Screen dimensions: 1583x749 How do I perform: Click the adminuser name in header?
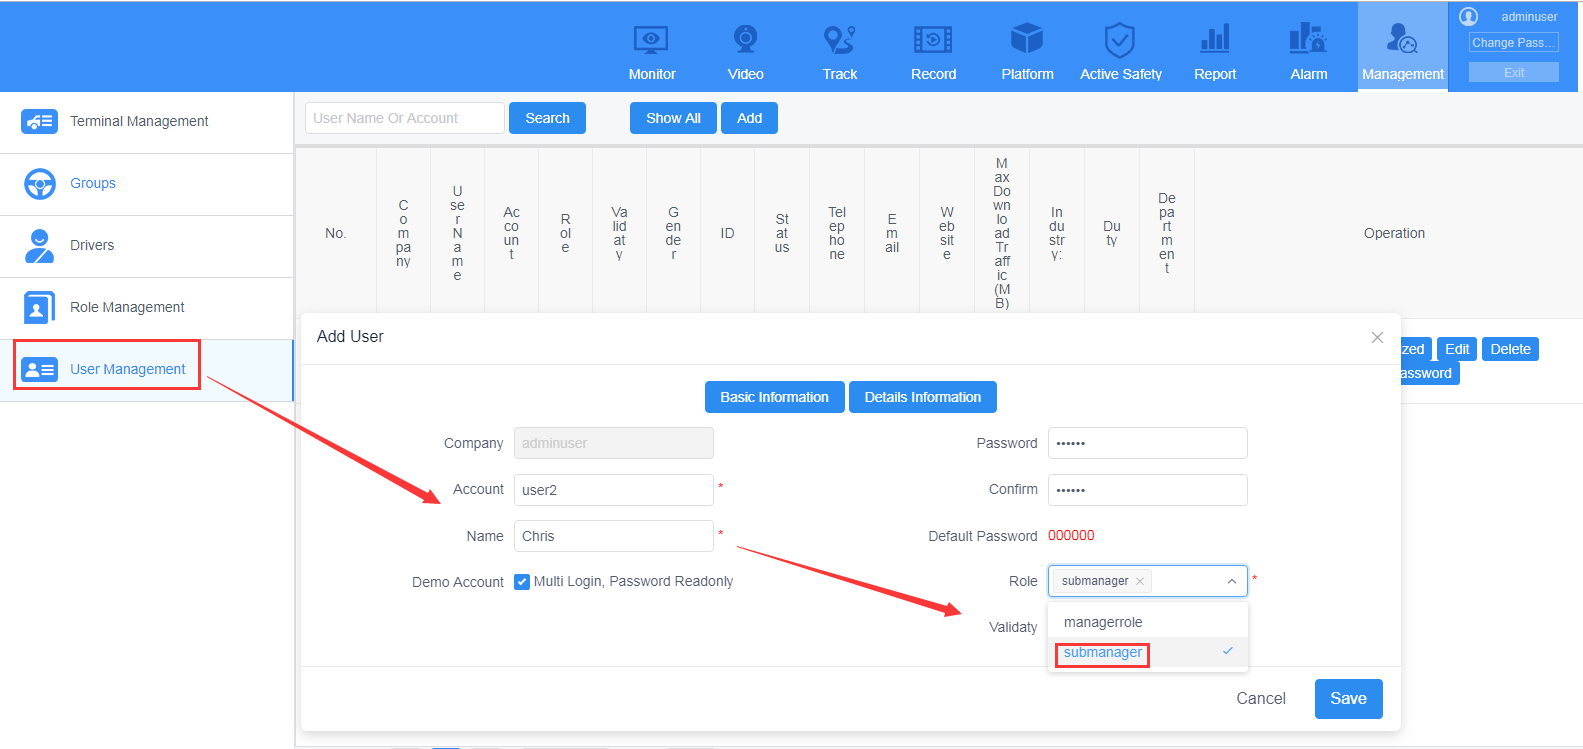click(x=1529, y=16)
